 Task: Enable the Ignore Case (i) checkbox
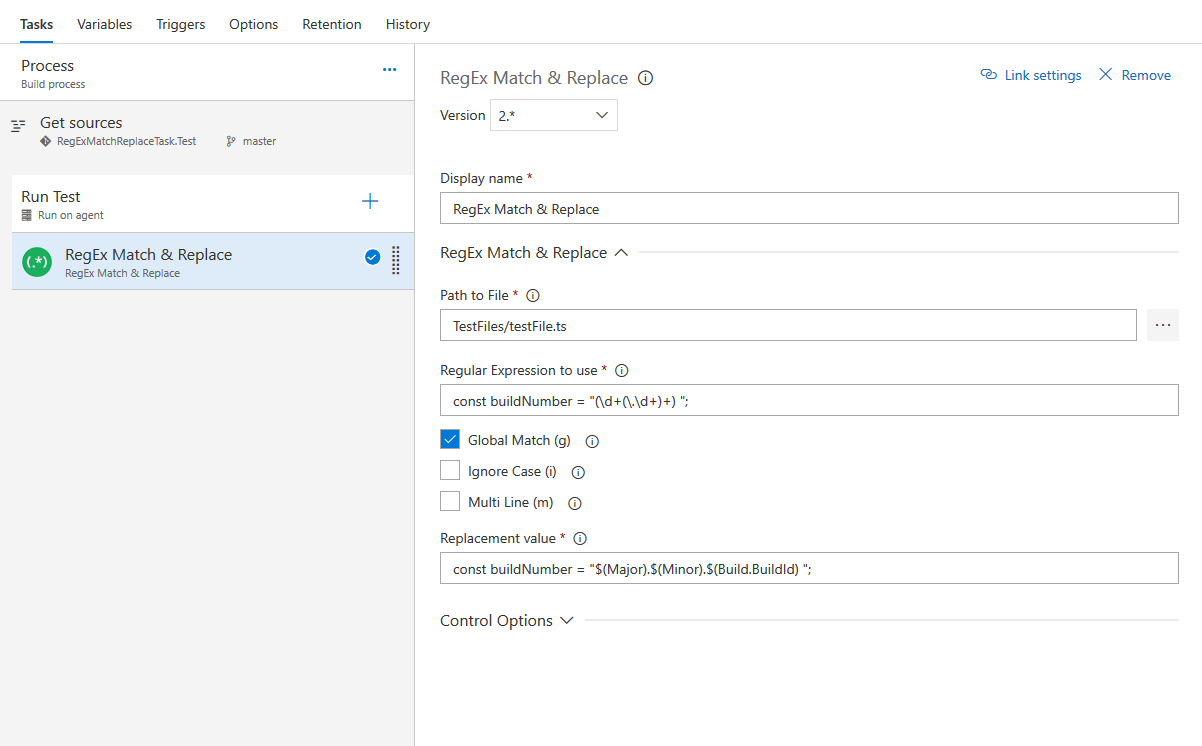tap(450, 470)
